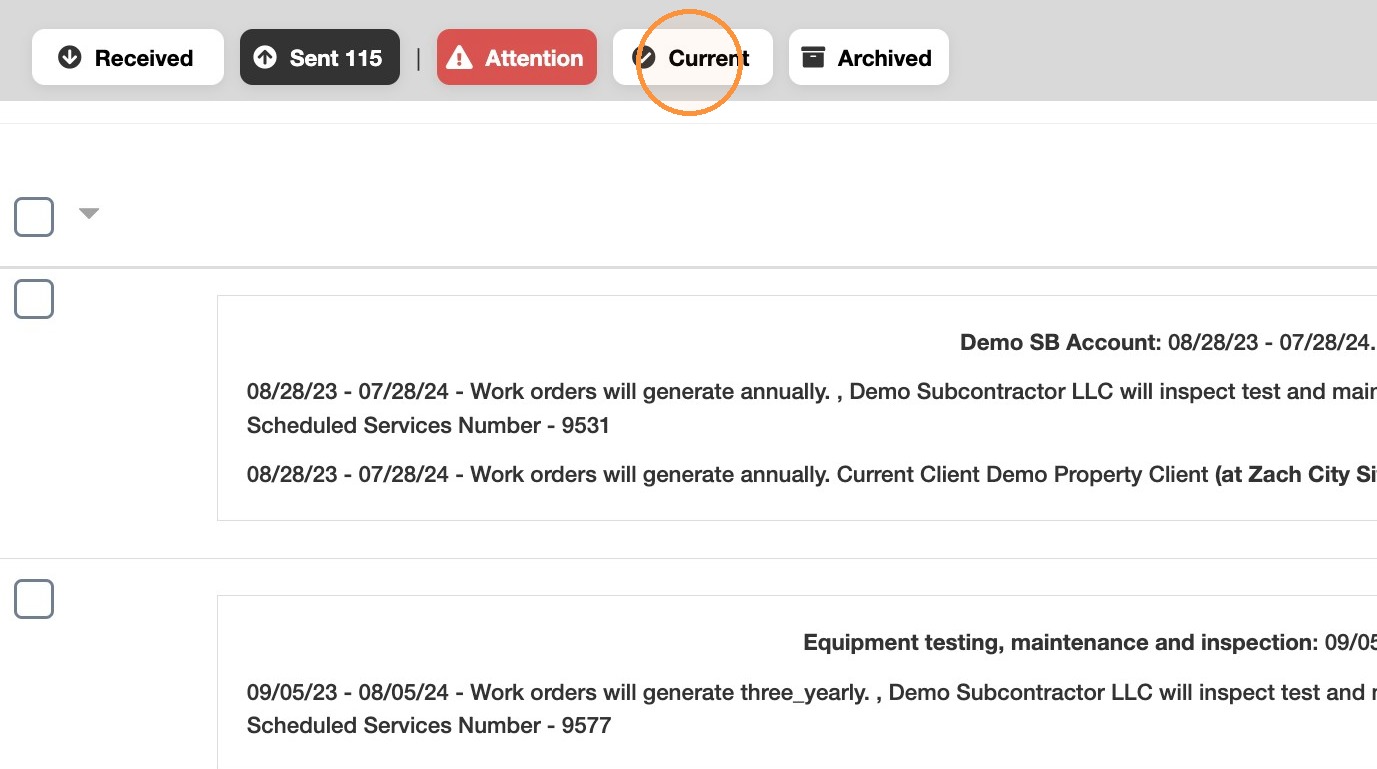Click the Scheduled Services Number - 9531 text

(x=428, y=425)
